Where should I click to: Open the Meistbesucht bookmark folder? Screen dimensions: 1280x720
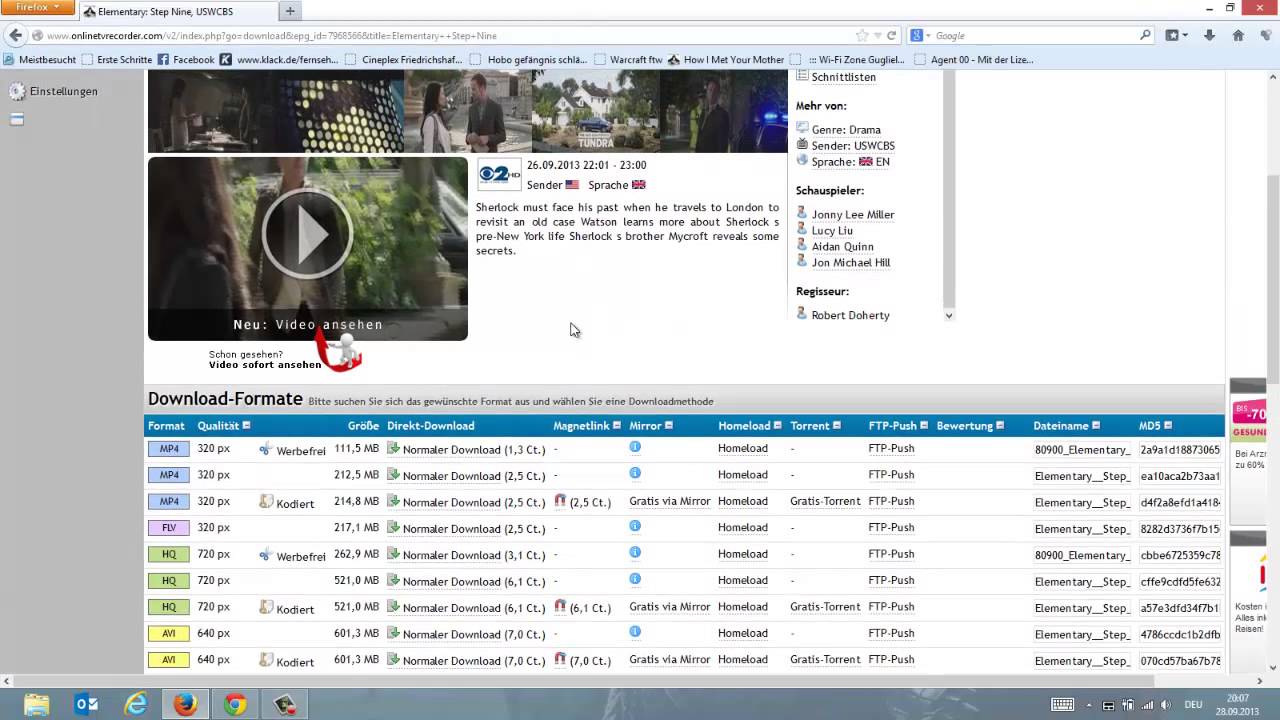[40, 59]
